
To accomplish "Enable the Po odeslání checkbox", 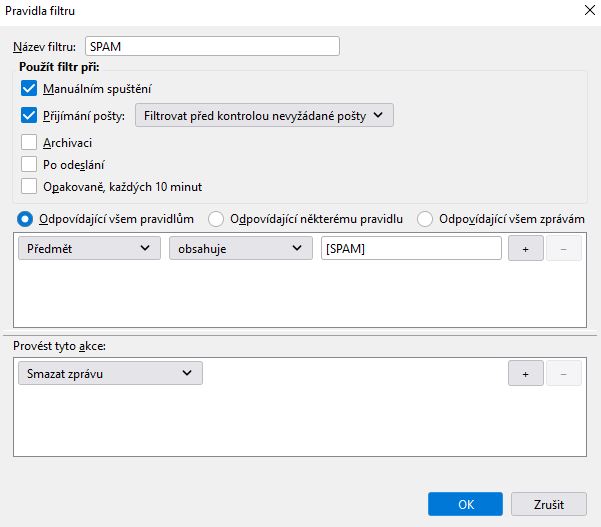I will click(x=28, y=164).
